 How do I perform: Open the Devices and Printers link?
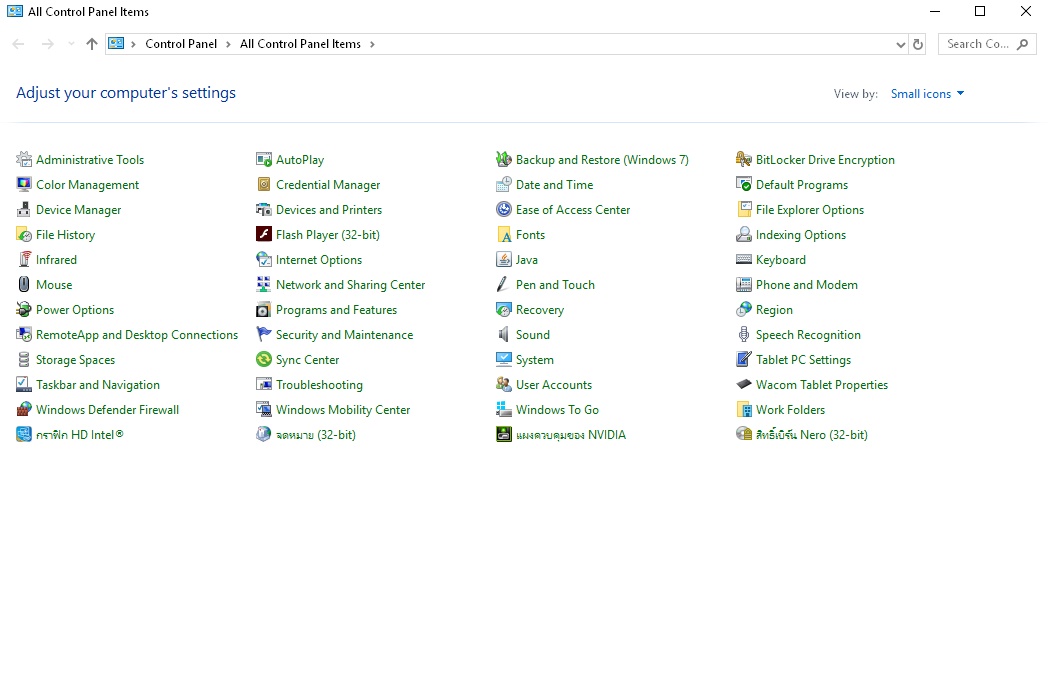(329, 209)
